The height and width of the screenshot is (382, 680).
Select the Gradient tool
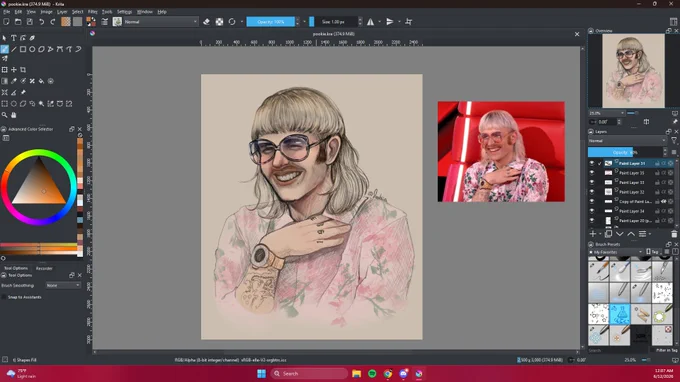coord(4,81)
